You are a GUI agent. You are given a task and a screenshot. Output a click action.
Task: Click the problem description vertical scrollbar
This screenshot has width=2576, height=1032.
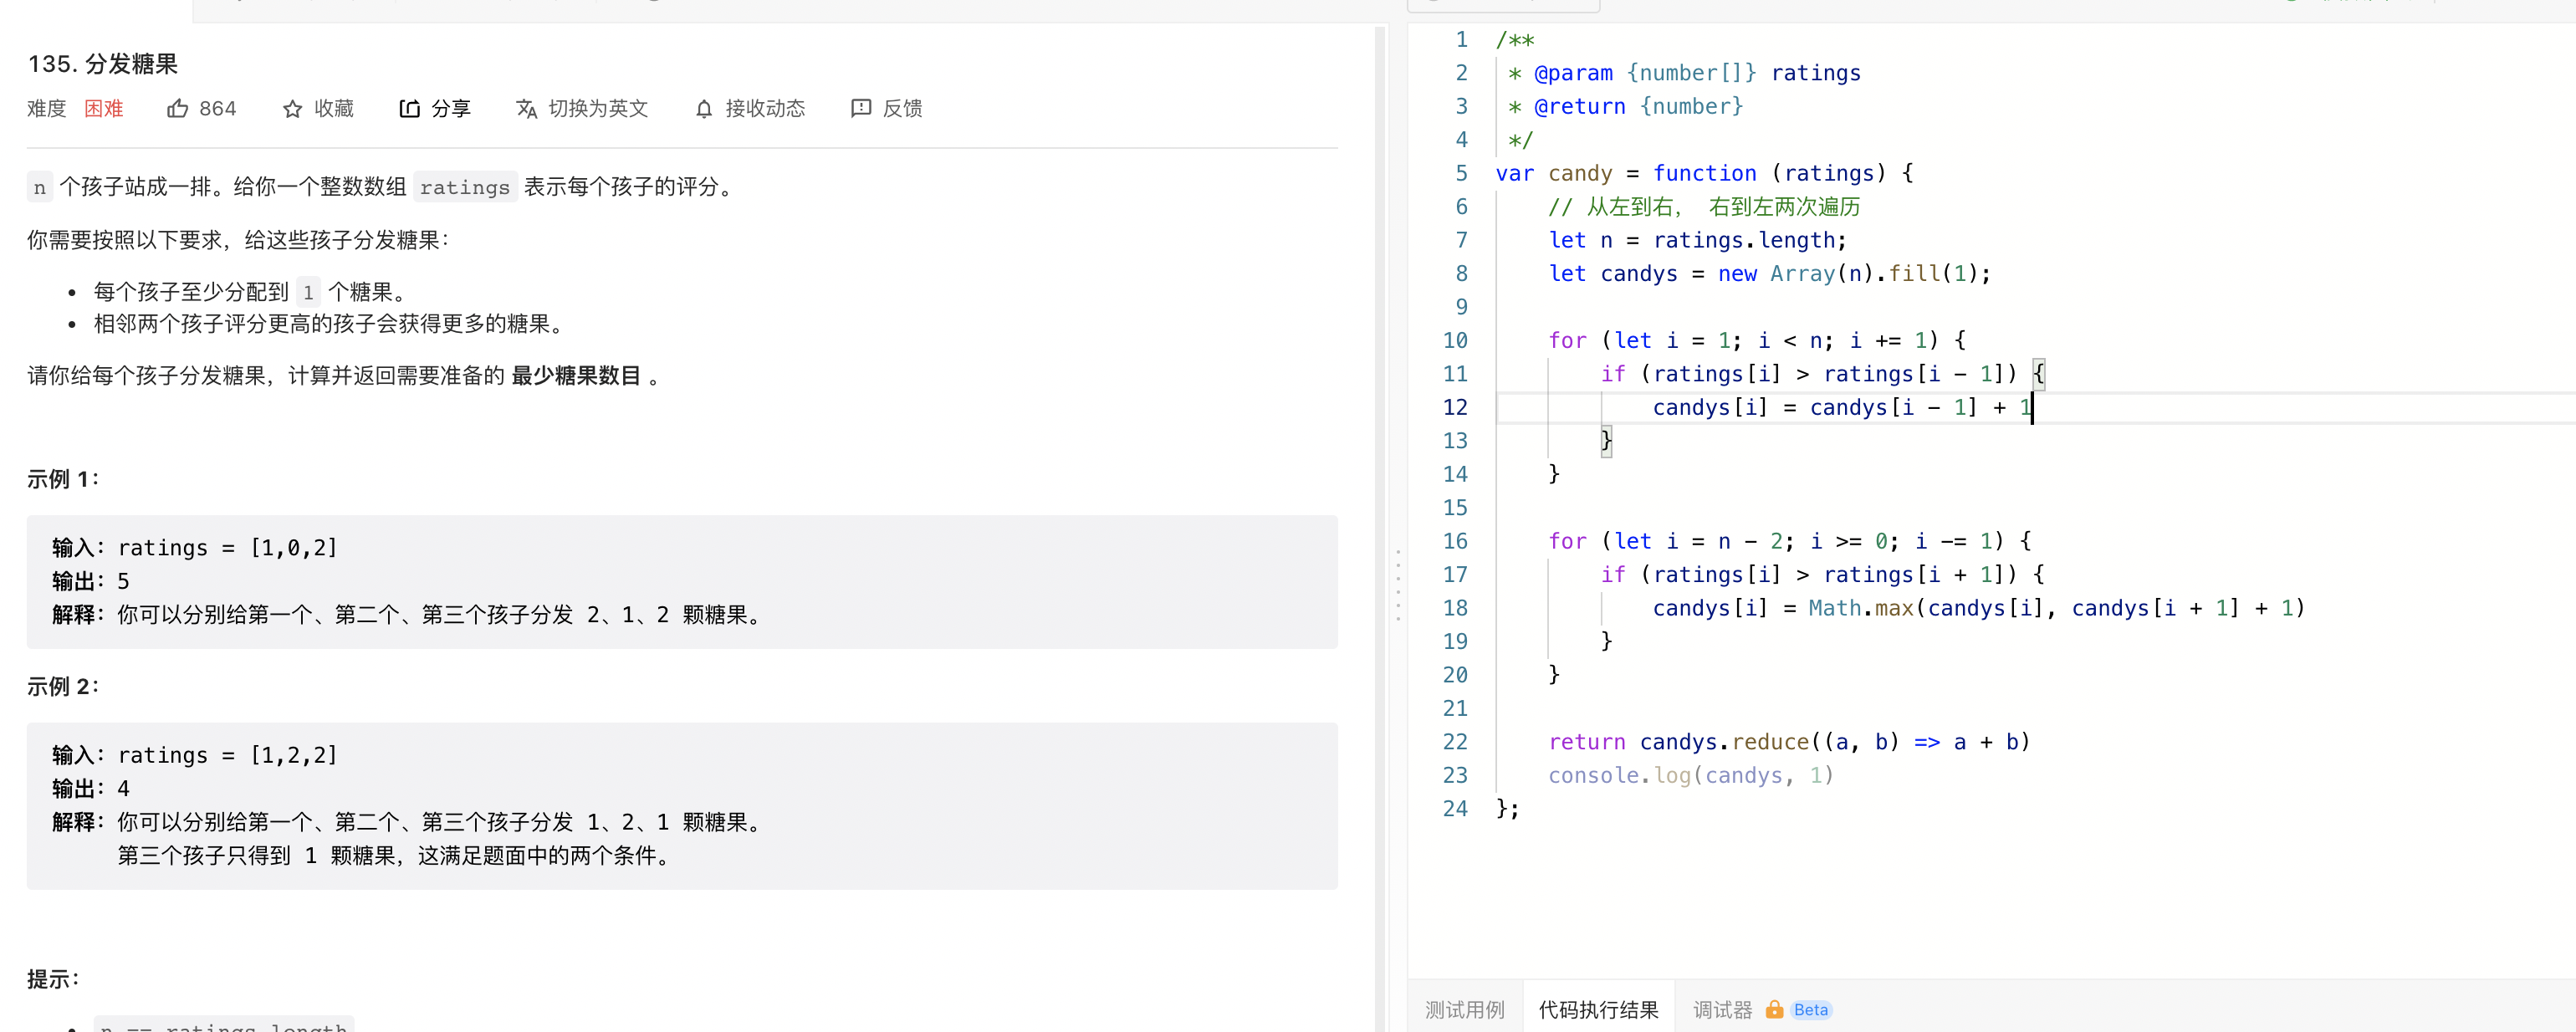click(x=1380, y=500)
